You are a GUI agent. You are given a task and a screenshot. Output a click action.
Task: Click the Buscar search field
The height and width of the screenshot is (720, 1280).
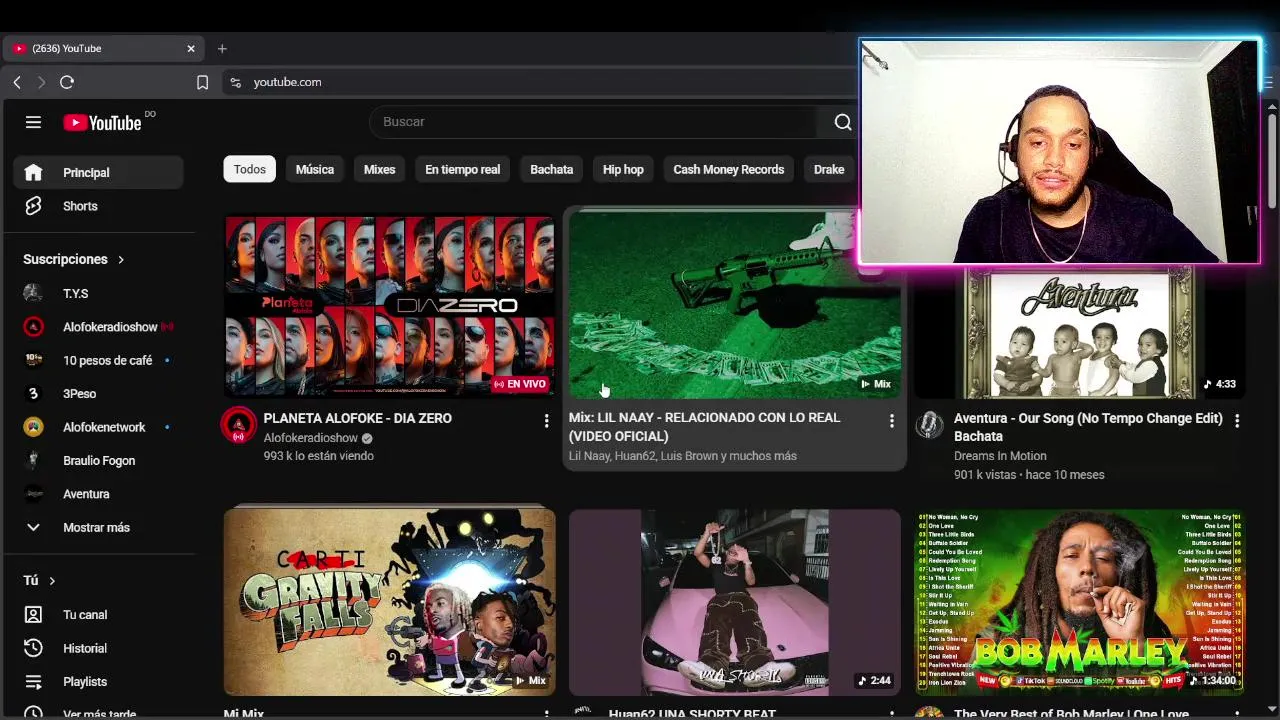click(x=595, y=122)
